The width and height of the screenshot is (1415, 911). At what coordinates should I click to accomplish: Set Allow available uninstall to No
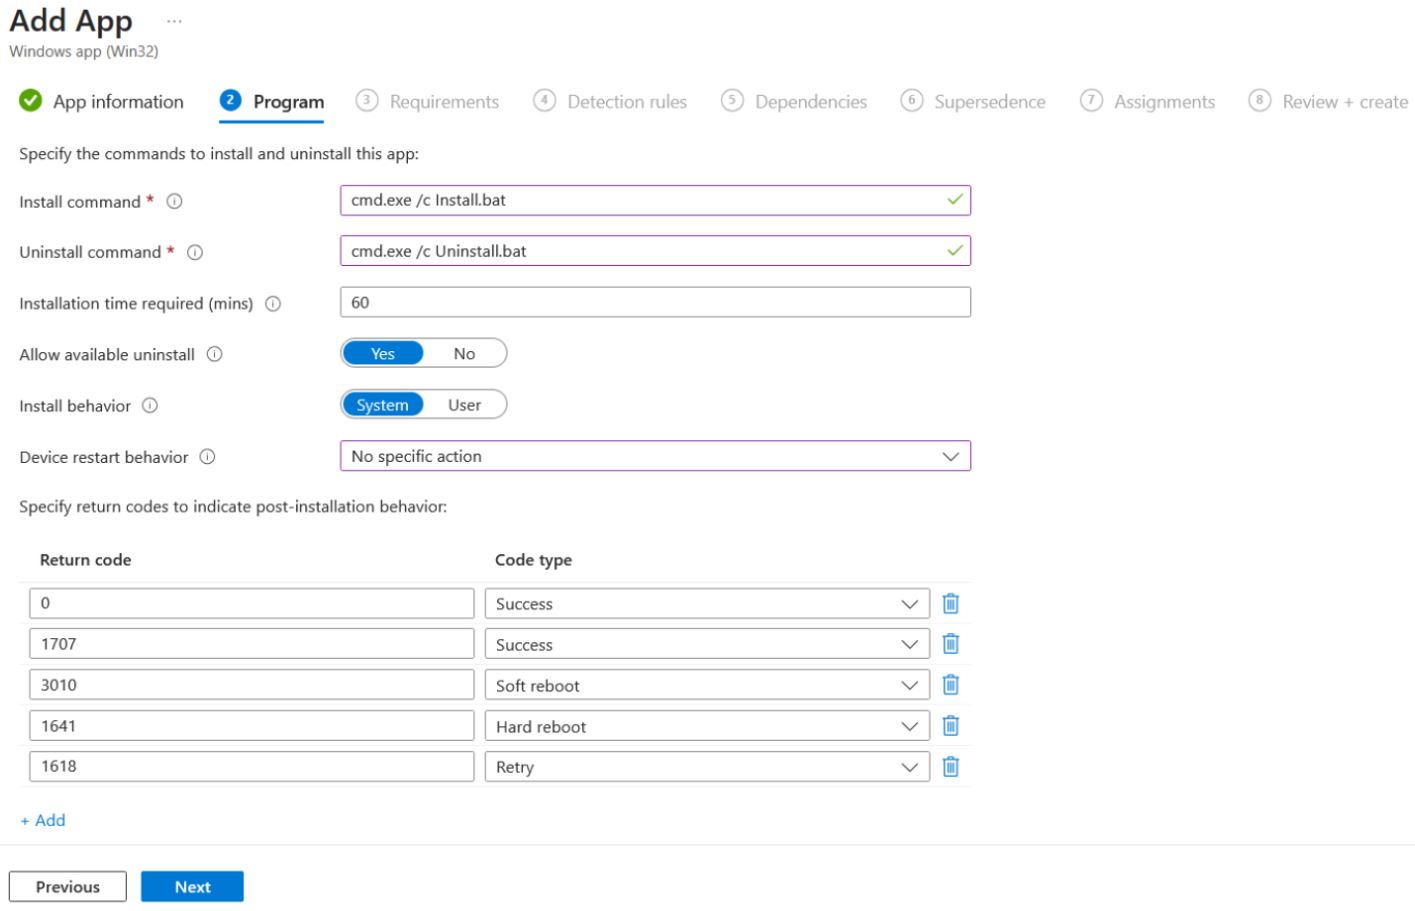coord(464,354)
